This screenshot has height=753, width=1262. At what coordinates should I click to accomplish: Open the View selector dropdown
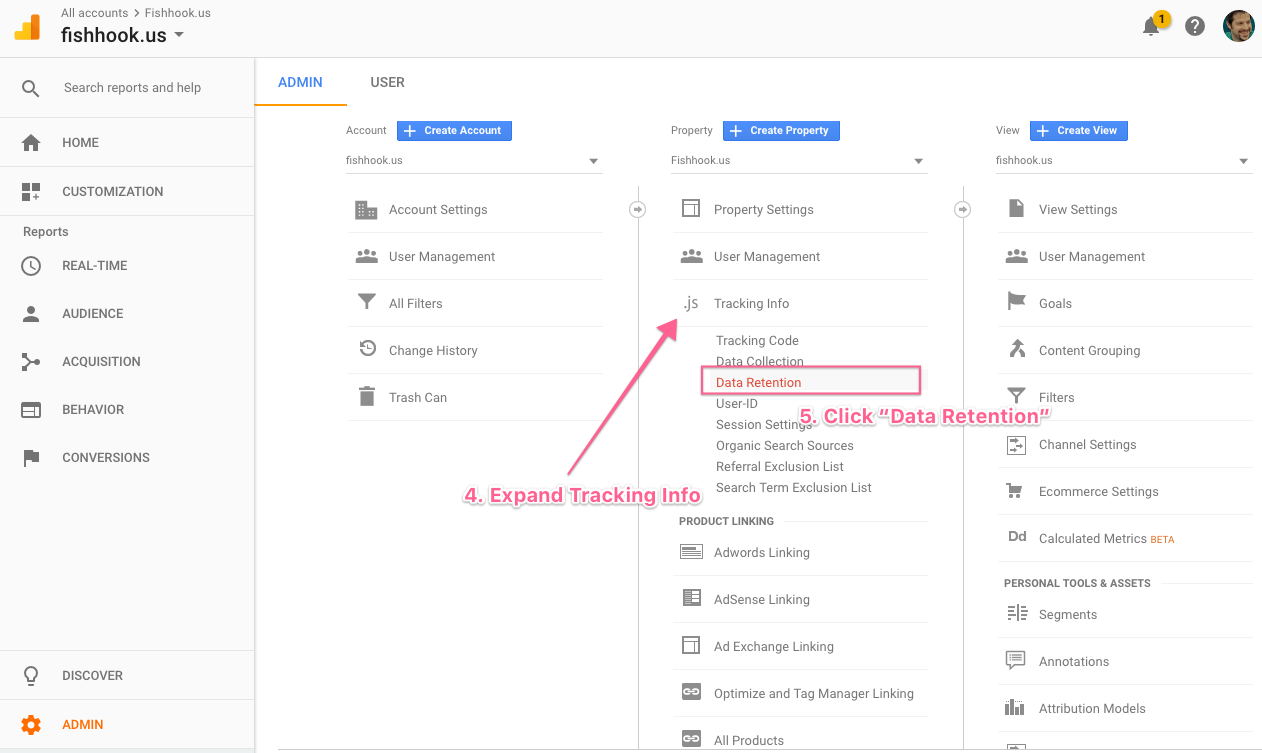tap(1124, 160)
